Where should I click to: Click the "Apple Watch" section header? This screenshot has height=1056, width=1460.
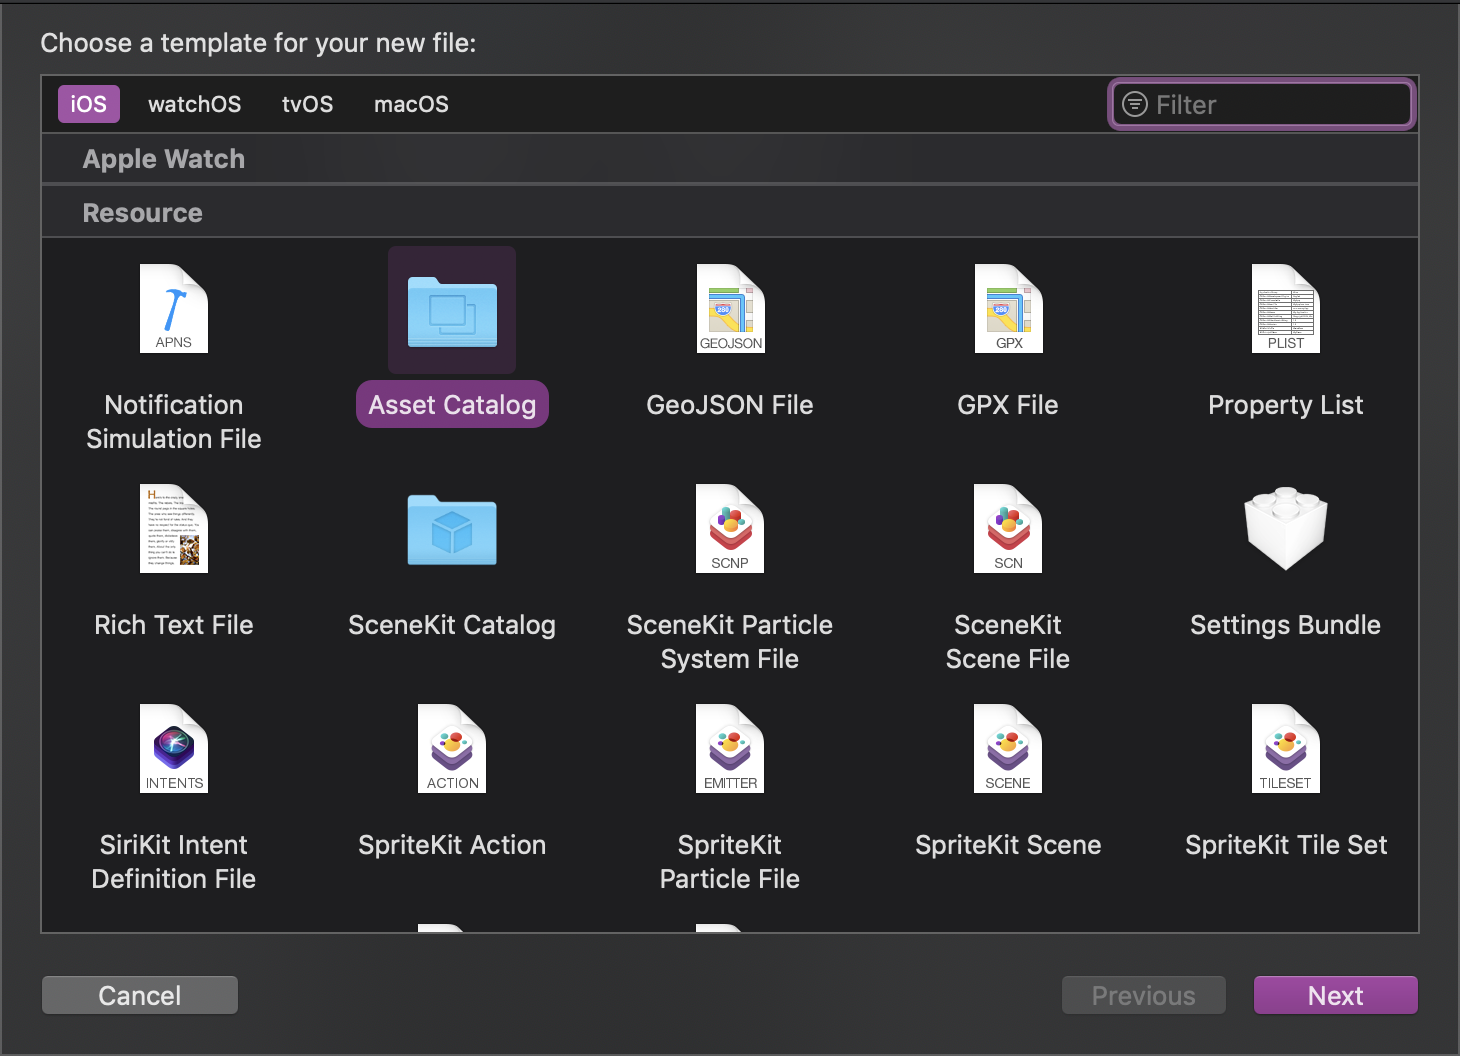pos(164,159)
